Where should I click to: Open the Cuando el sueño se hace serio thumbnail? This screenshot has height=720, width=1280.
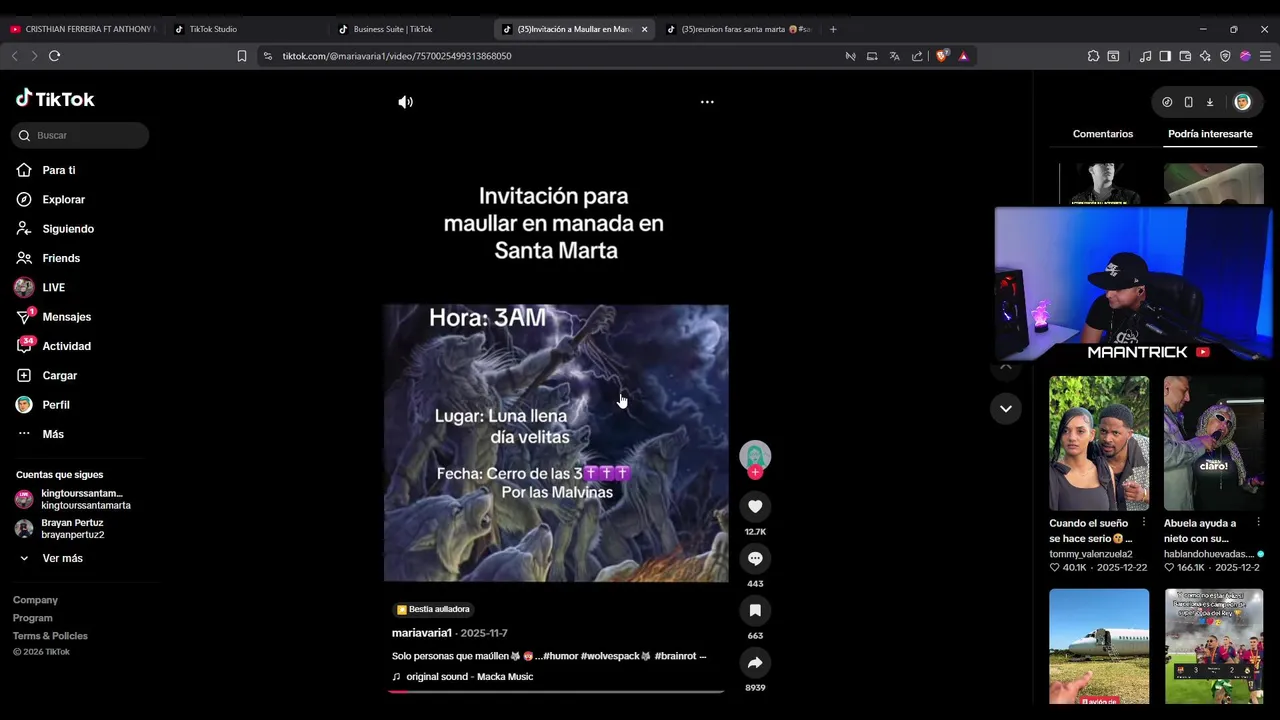point(1099,443)
